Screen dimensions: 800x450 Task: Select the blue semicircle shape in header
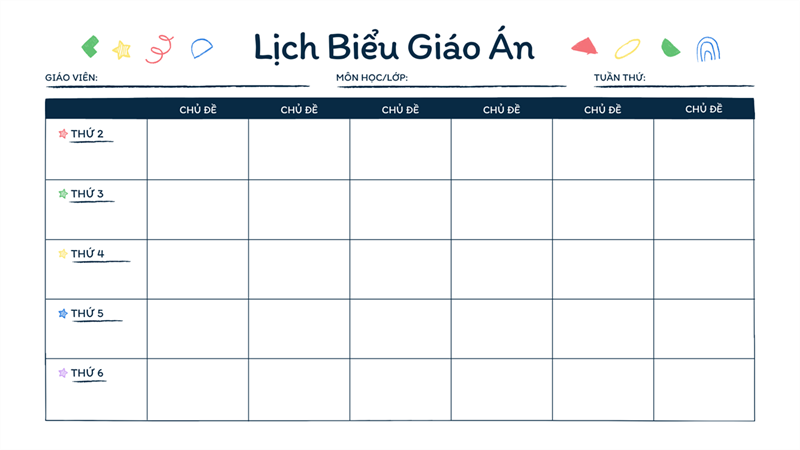click(202, 47)
